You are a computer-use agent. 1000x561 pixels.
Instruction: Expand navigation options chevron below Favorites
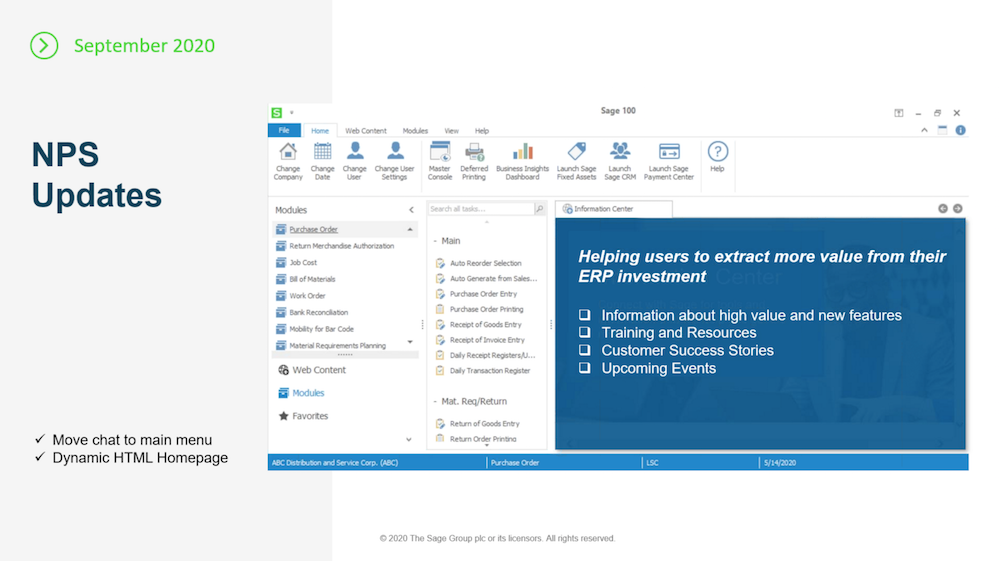(x=409, y=439)
